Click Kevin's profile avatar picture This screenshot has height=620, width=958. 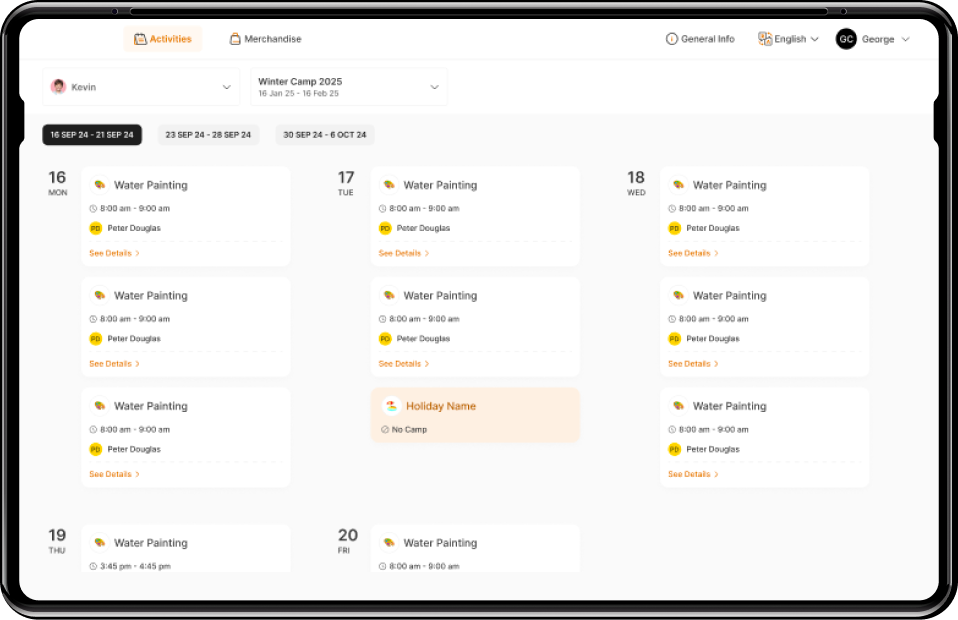[58, 87]
